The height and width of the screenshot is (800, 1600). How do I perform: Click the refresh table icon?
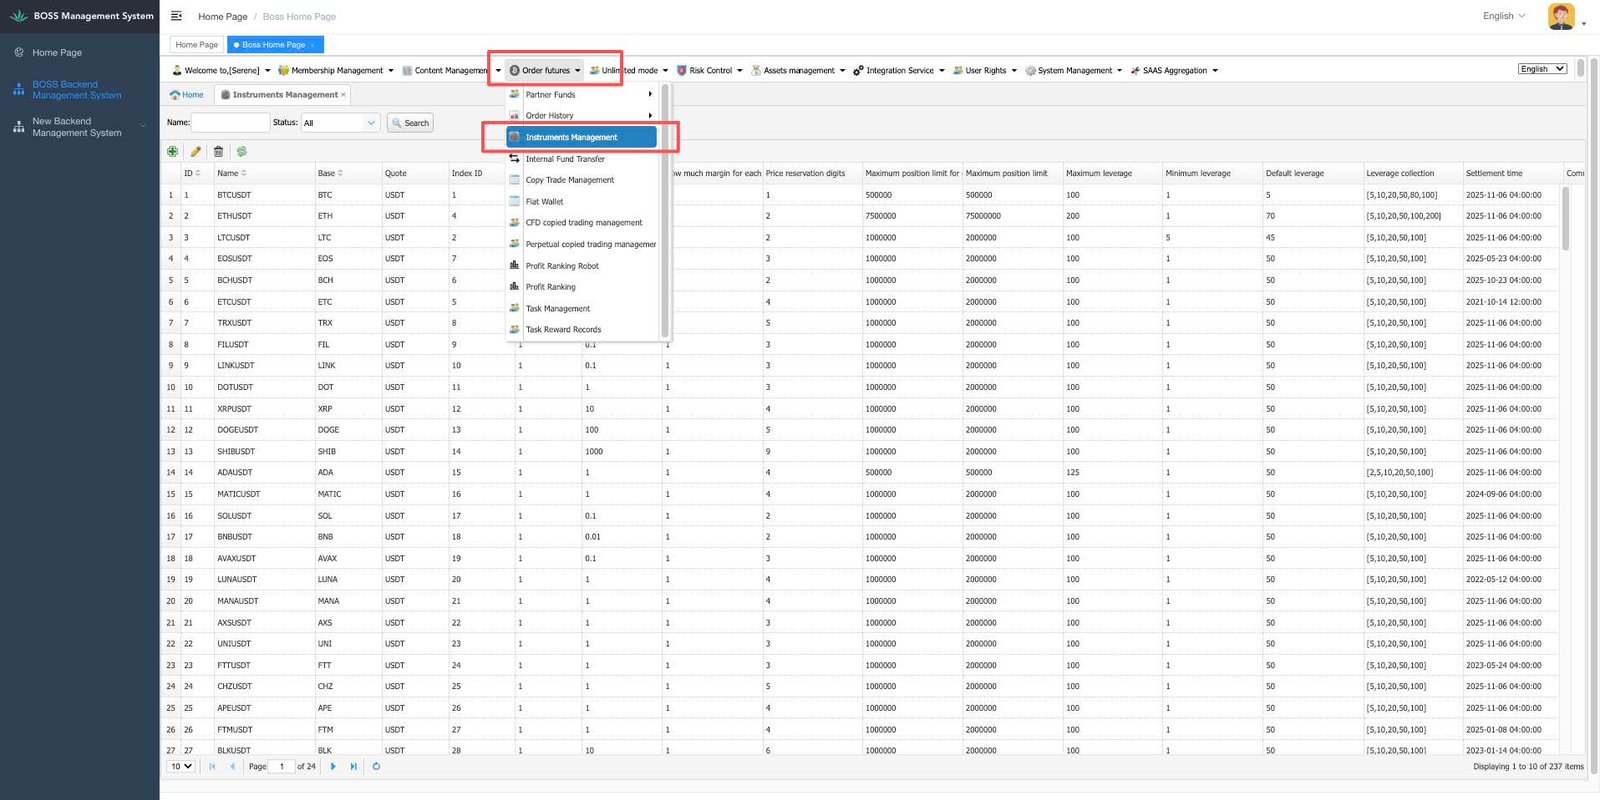click(376, 767)
